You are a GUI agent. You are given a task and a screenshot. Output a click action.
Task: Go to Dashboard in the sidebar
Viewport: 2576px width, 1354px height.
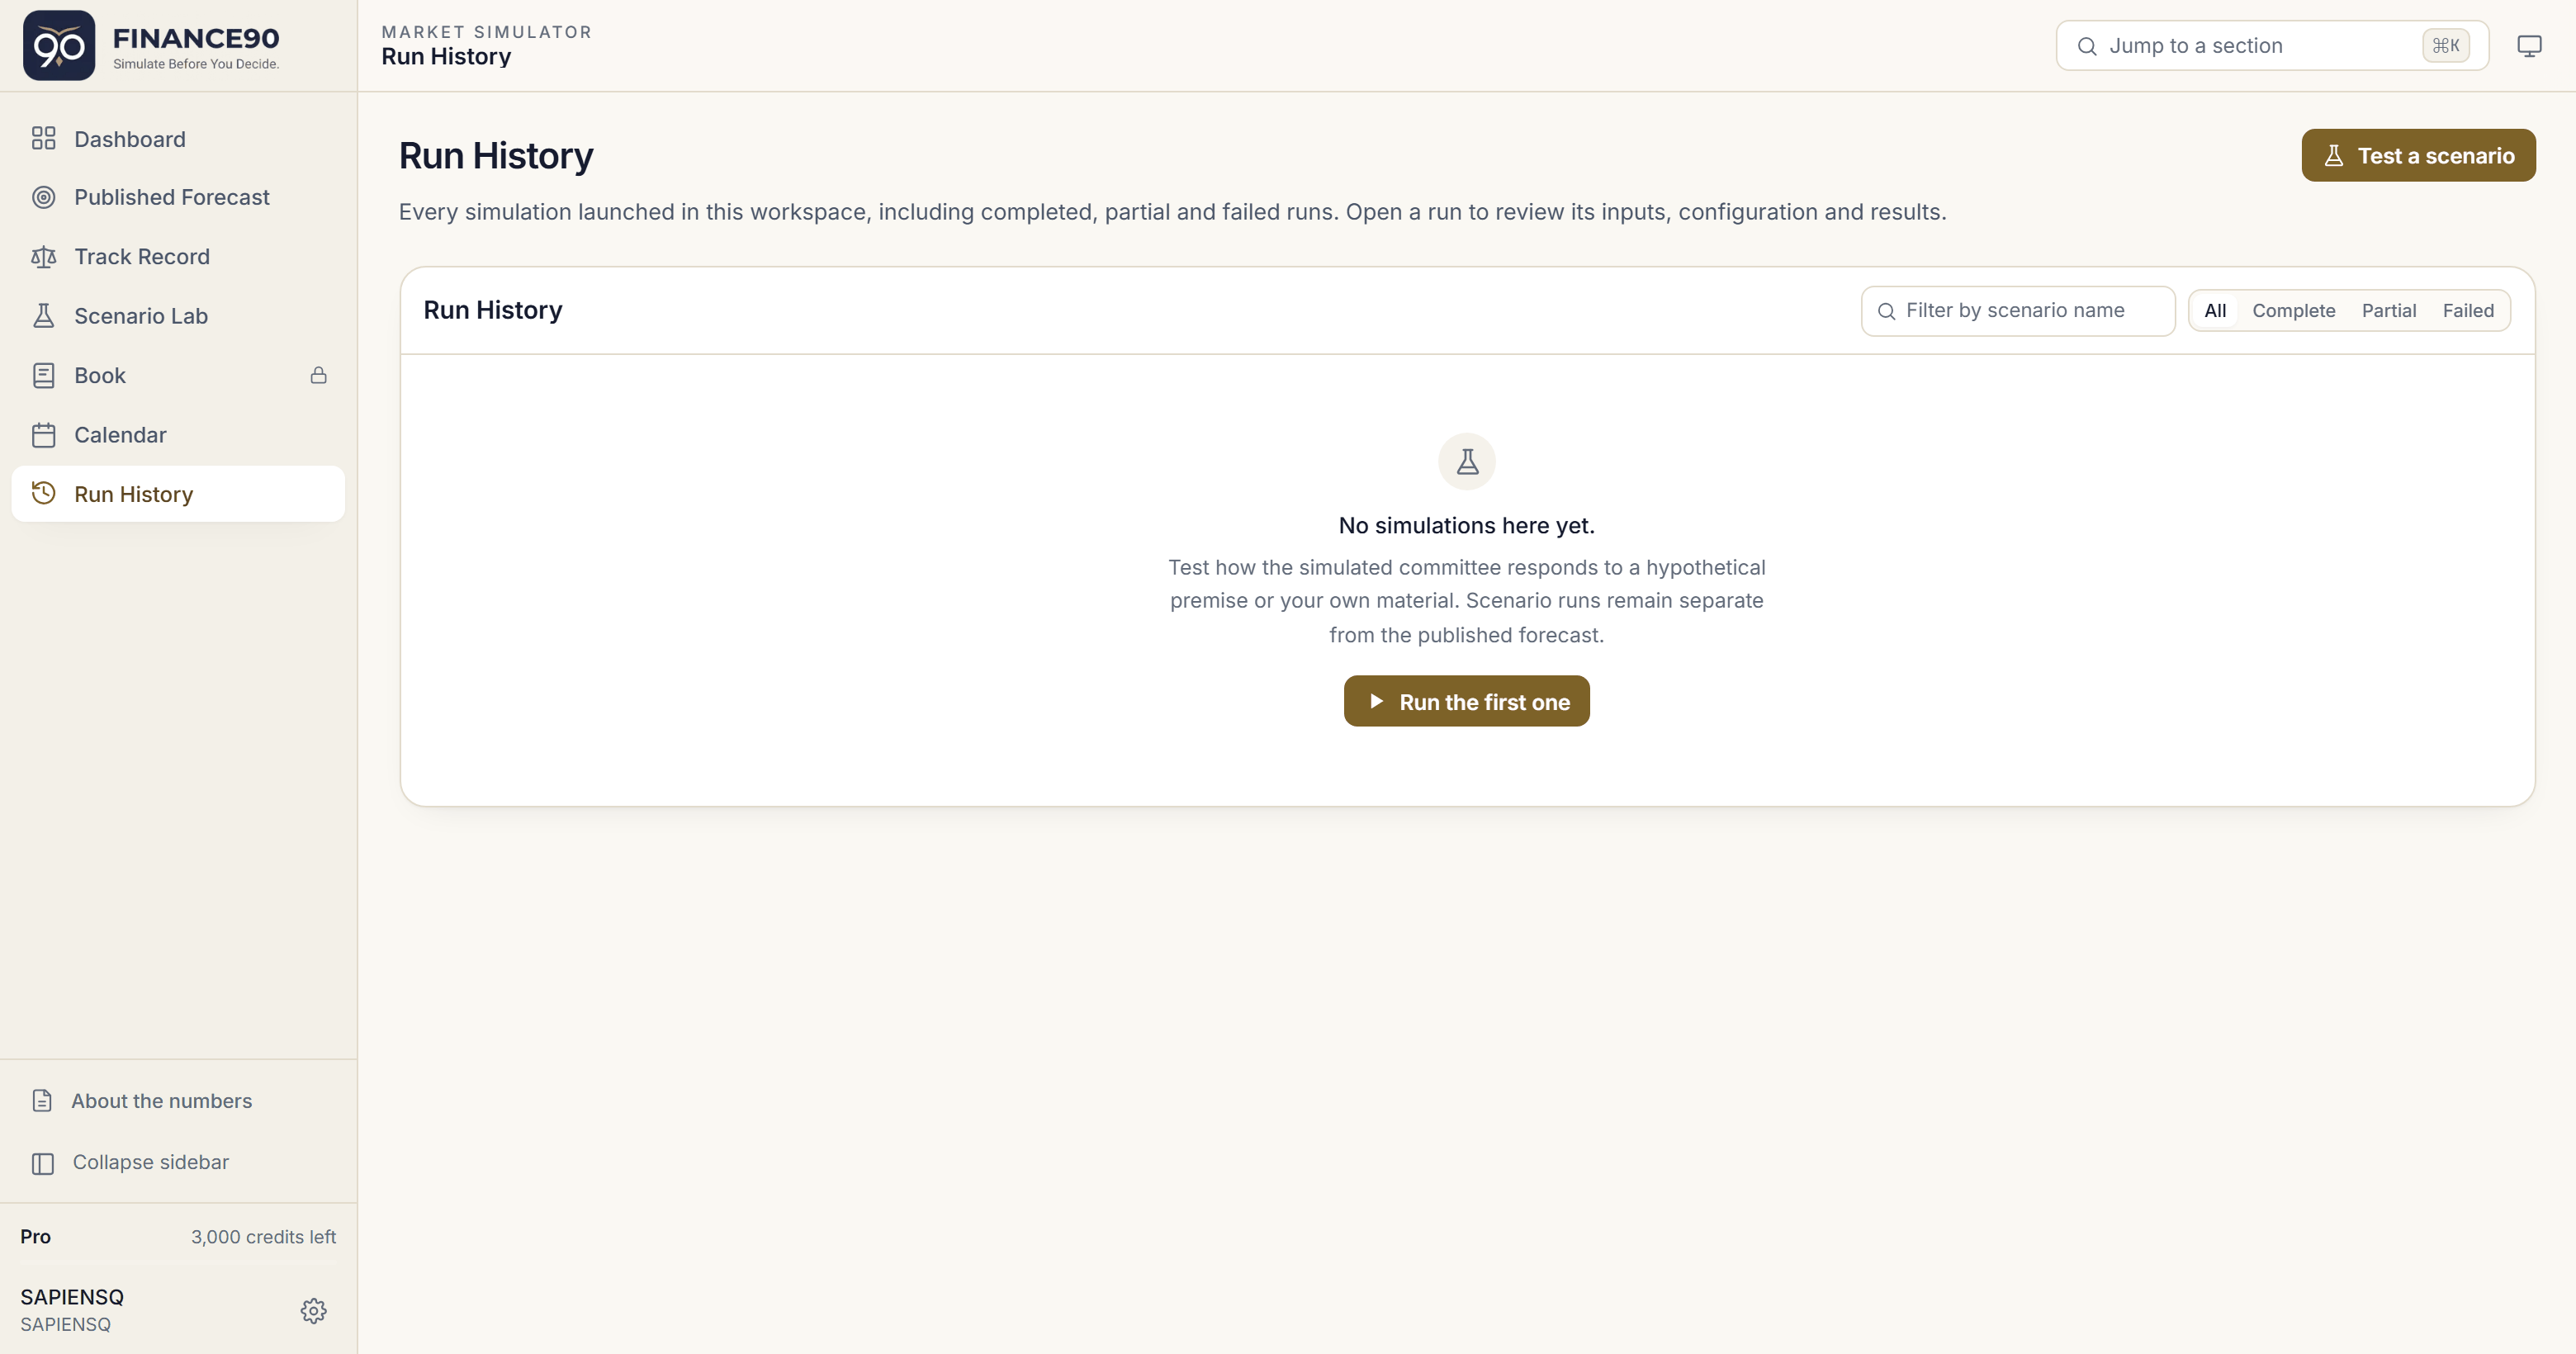(178, 138)
